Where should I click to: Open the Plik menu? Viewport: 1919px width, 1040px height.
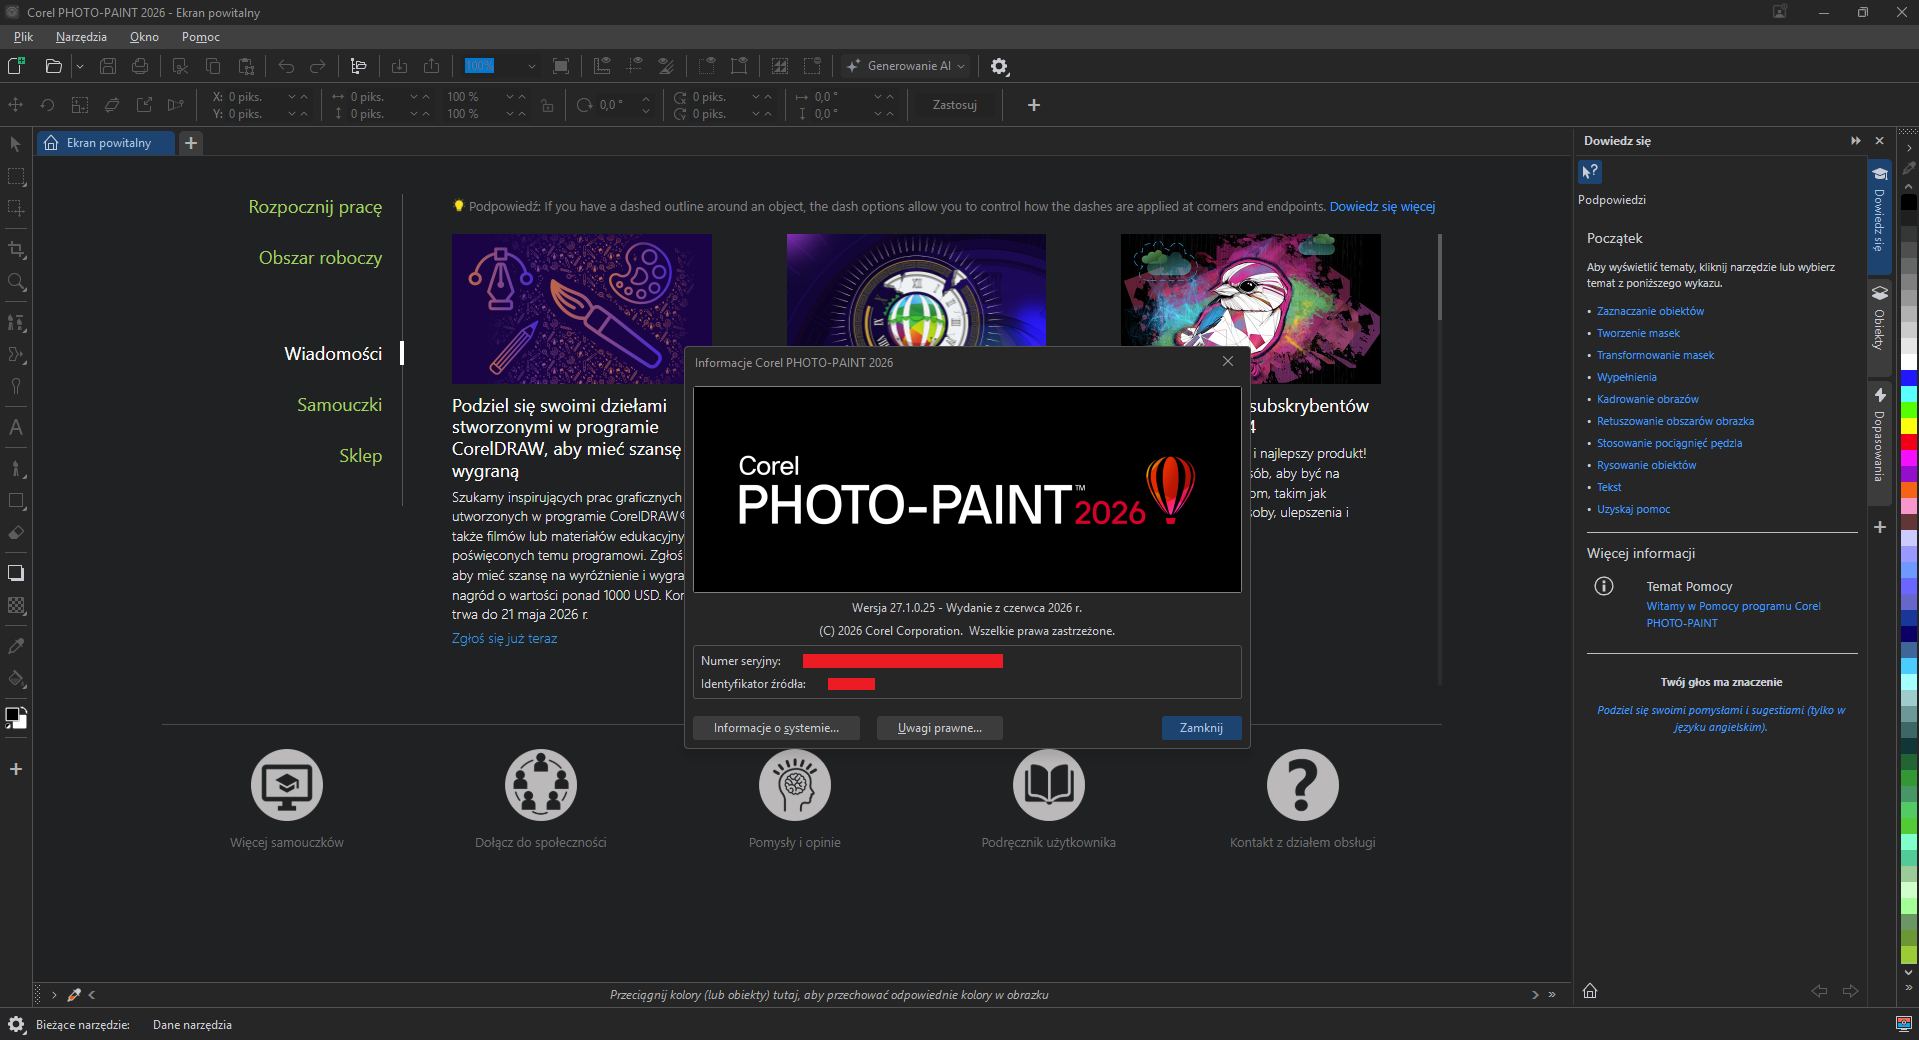tap(23, 37)
